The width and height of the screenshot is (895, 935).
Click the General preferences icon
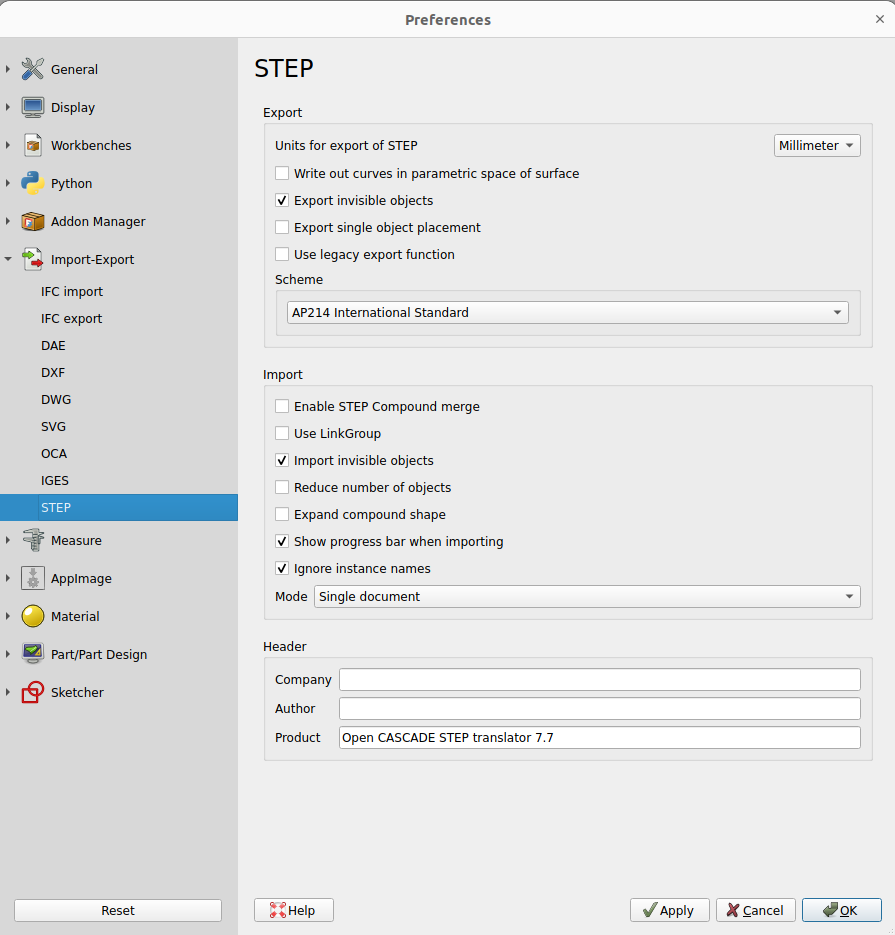click(33, 69)
